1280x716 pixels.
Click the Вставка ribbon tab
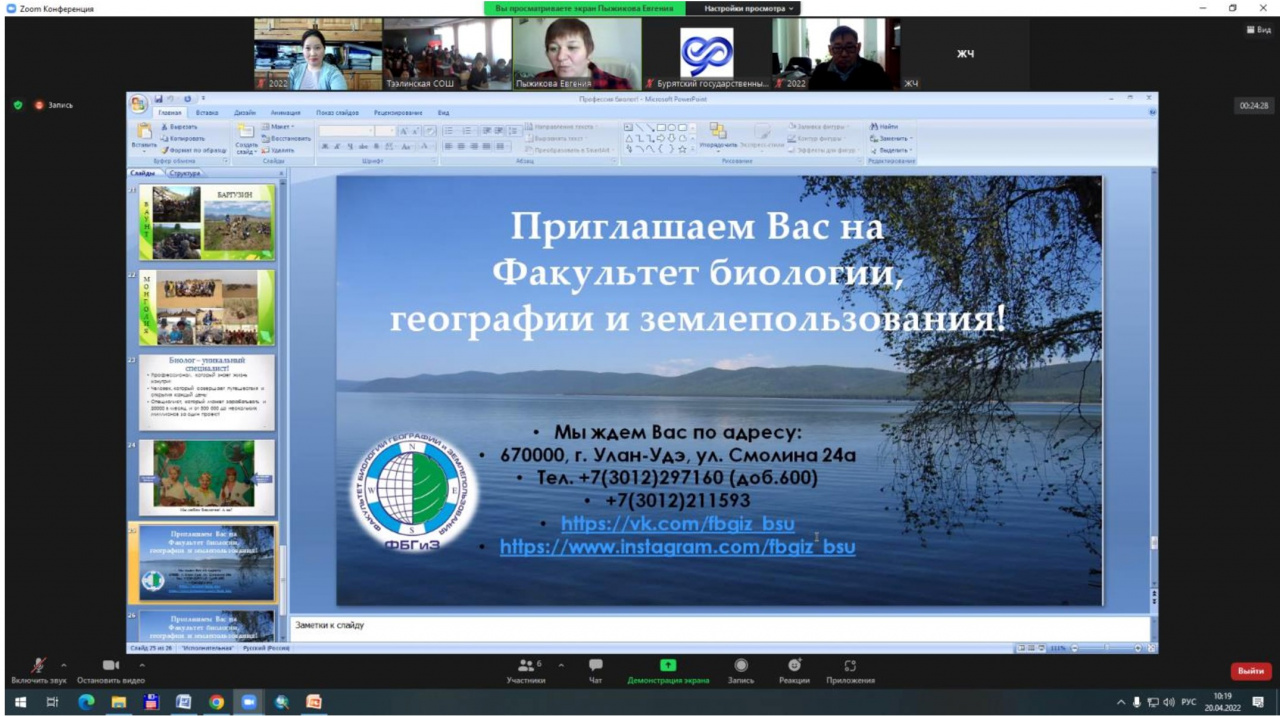click(207, 113)
